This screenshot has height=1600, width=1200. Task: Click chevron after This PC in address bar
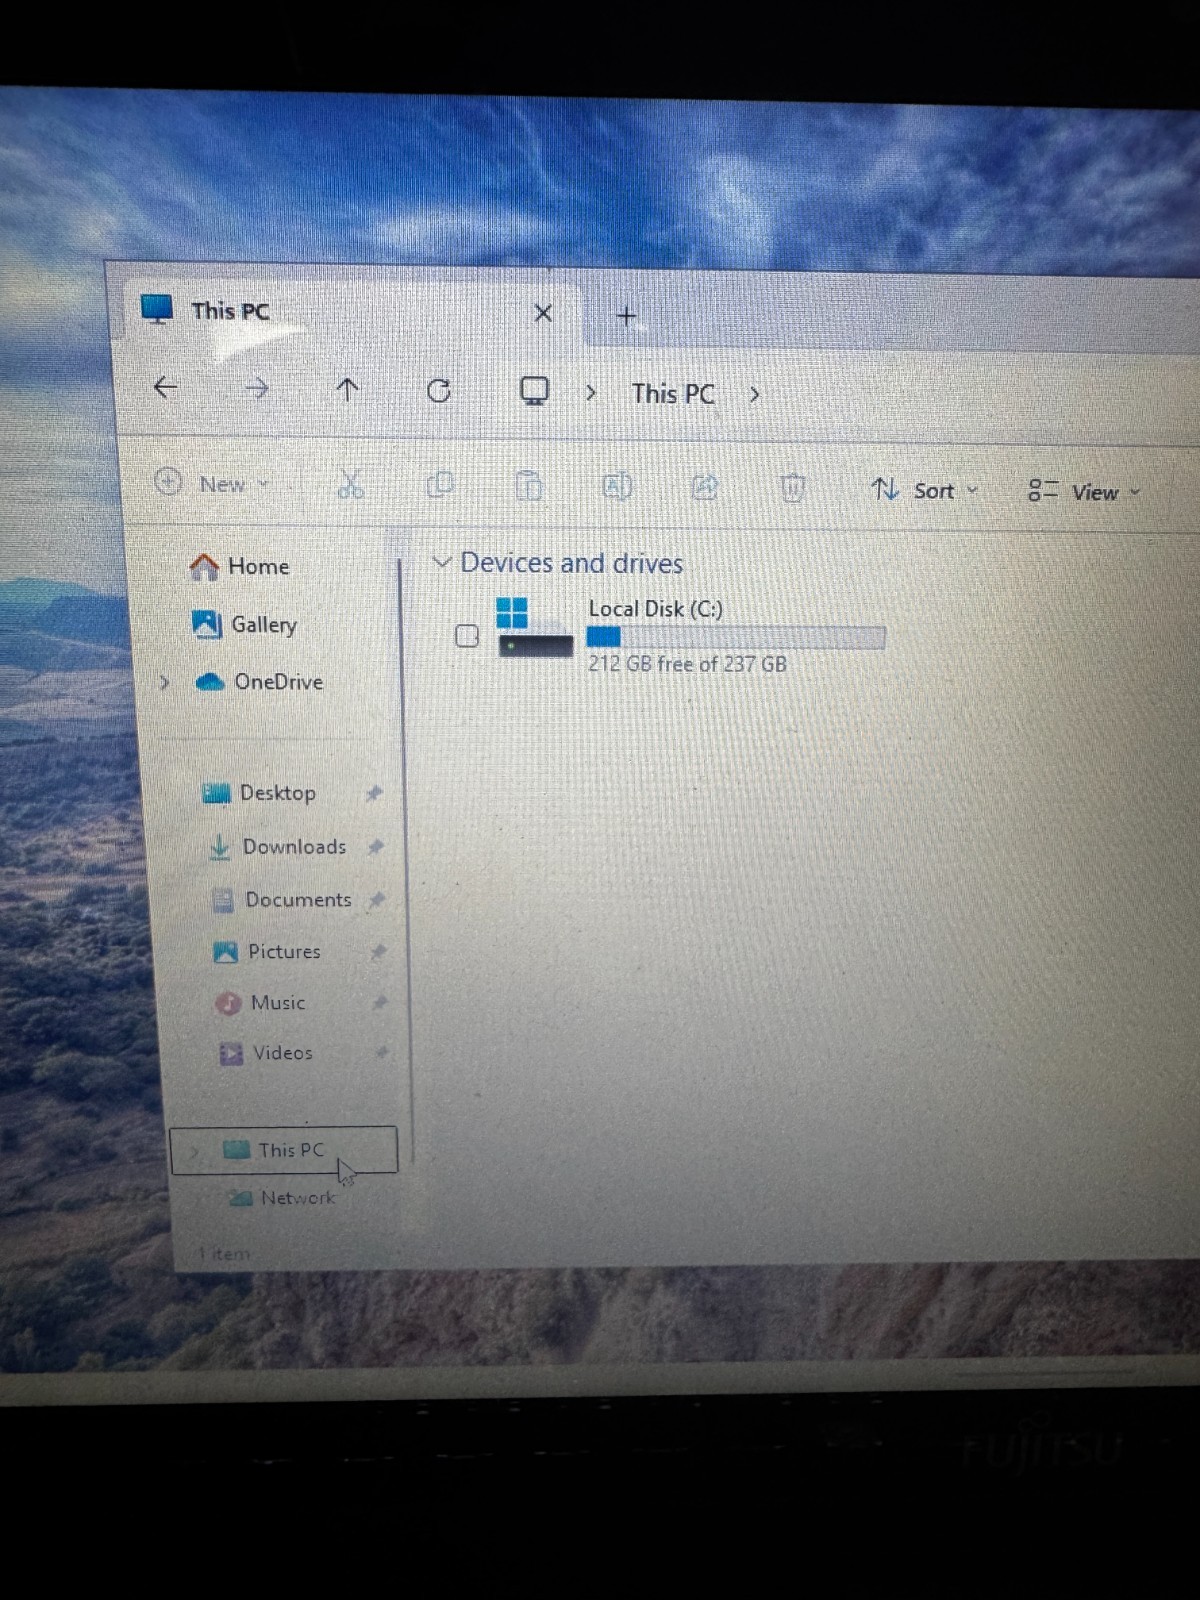pyautogui.click(x=754, y=395)
